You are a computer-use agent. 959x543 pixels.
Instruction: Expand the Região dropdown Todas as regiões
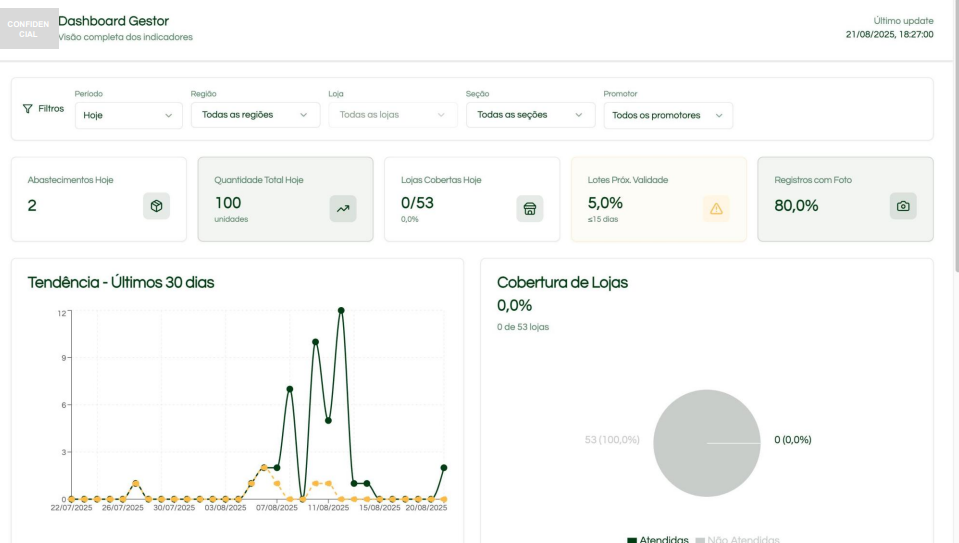point(254,115)
